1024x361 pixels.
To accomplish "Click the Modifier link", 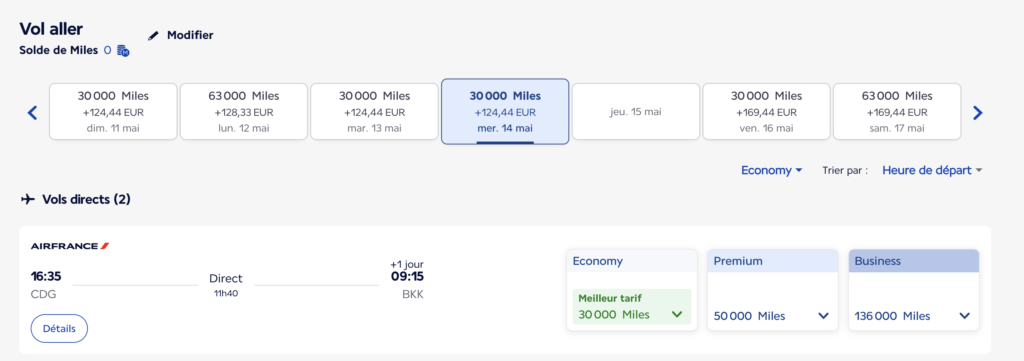I will [190, 35].
